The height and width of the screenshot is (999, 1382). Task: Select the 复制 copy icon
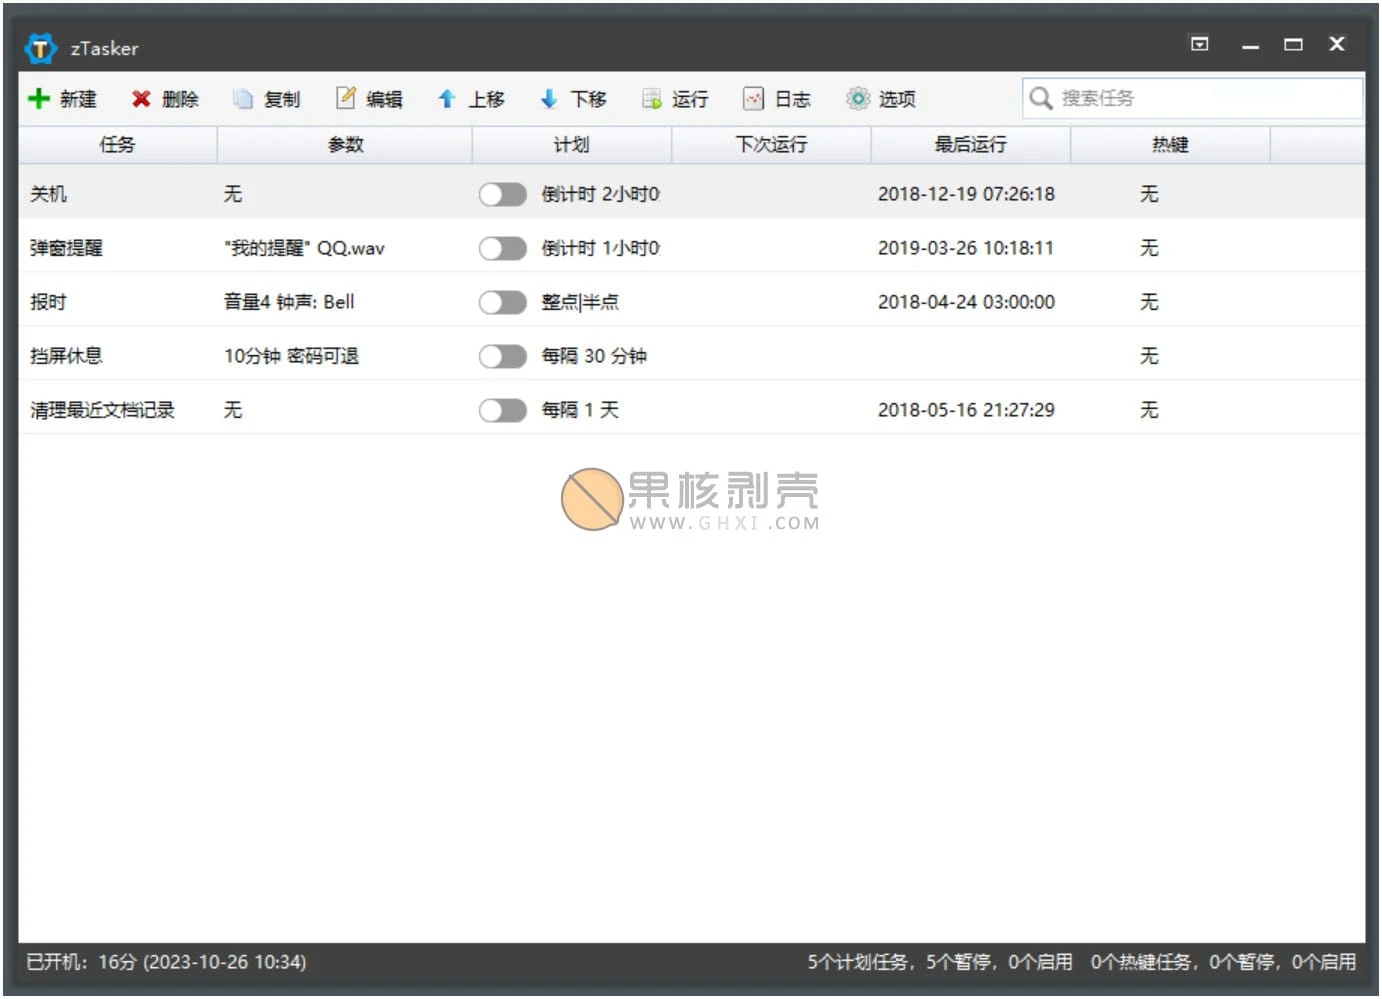click(243, 98)
